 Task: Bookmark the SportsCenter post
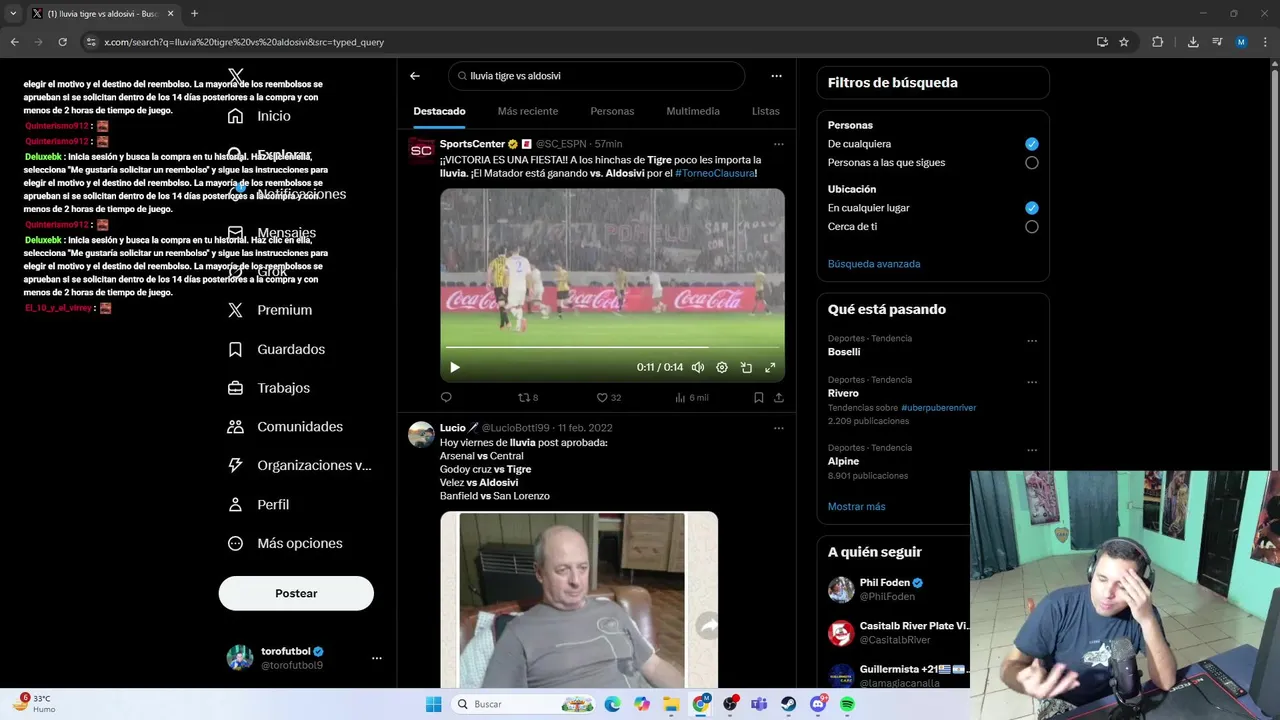[x=759, y=397]
